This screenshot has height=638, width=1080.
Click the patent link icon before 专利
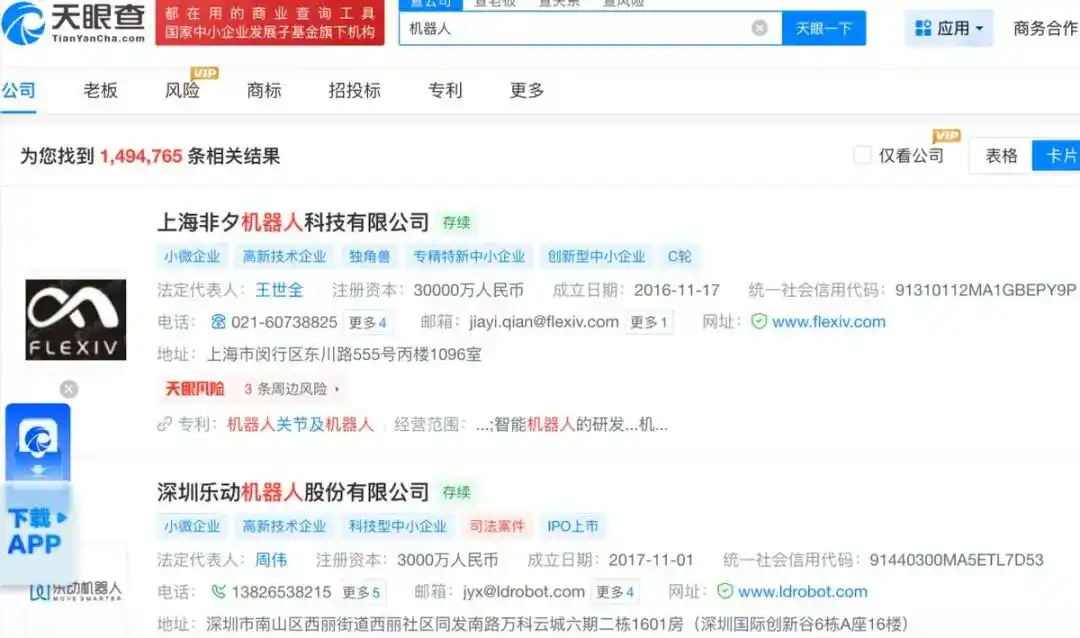click(x=165, y=424)
